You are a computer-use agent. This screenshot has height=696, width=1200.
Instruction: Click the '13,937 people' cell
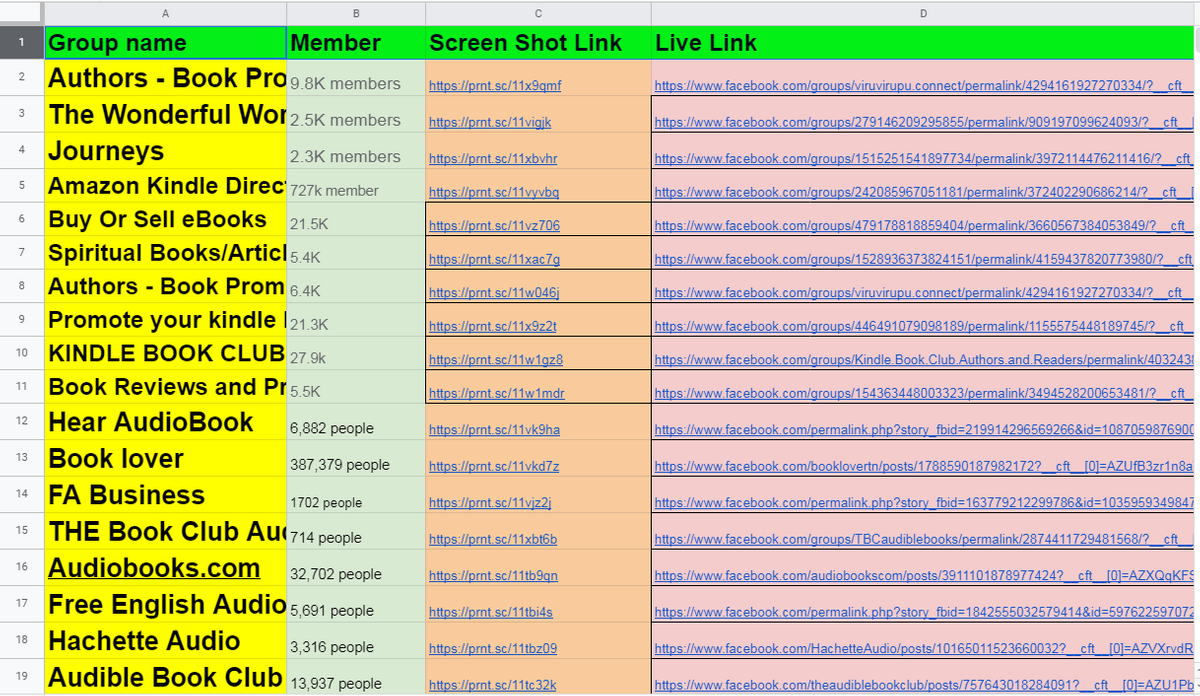[356, 677]
